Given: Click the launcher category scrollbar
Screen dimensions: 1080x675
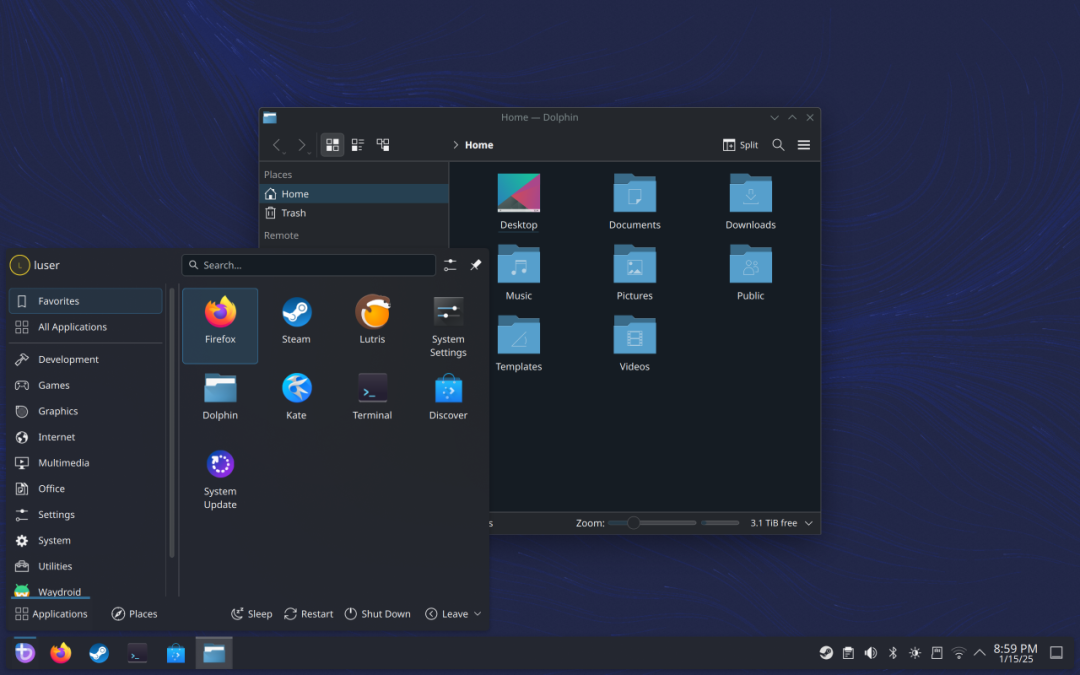Looking at the screenshot, I should pyautogui.click(x=172, y=423).
